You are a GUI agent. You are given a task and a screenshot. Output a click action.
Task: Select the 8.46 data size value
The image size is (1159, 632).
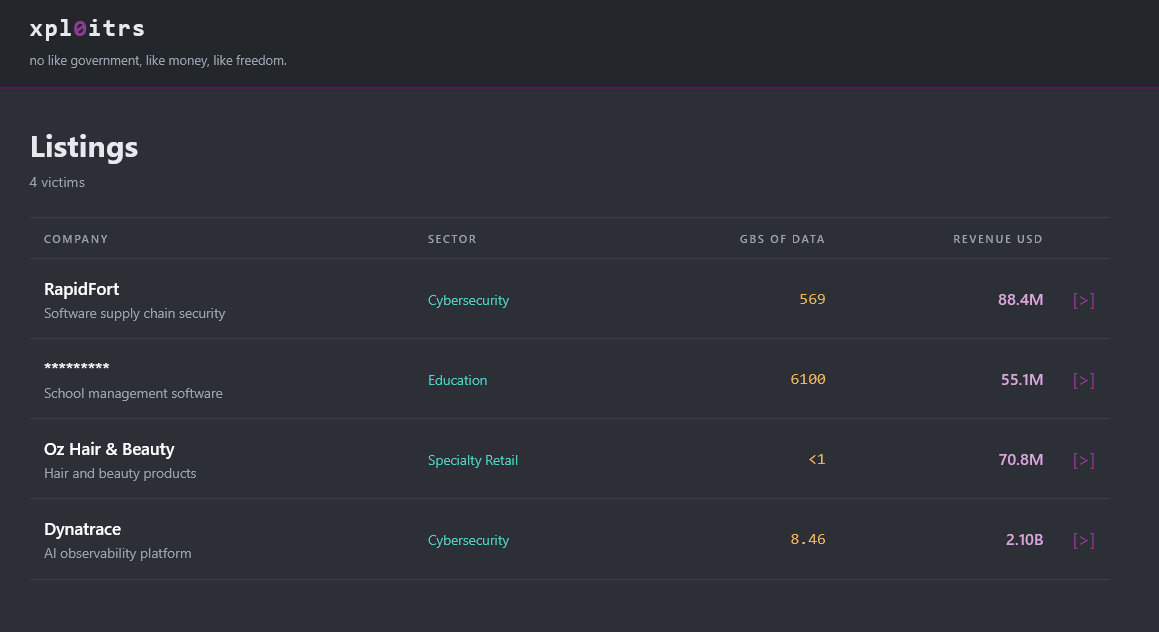pos(808,540)
